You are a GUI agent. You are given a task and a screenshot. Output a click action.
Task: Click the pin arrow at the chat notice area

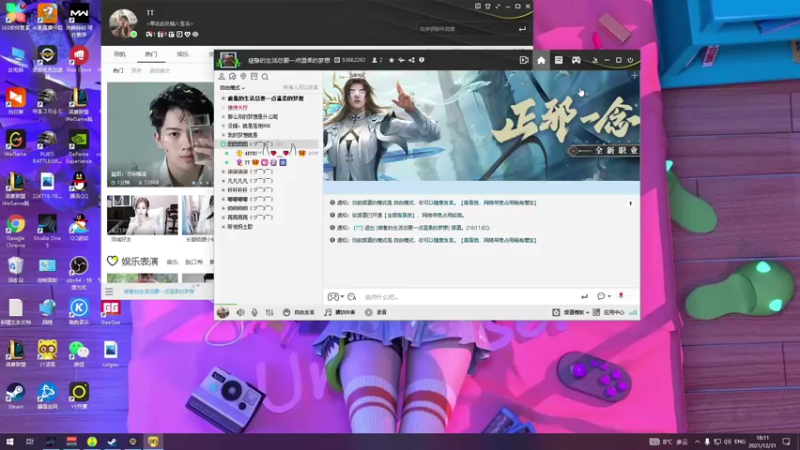631,204
